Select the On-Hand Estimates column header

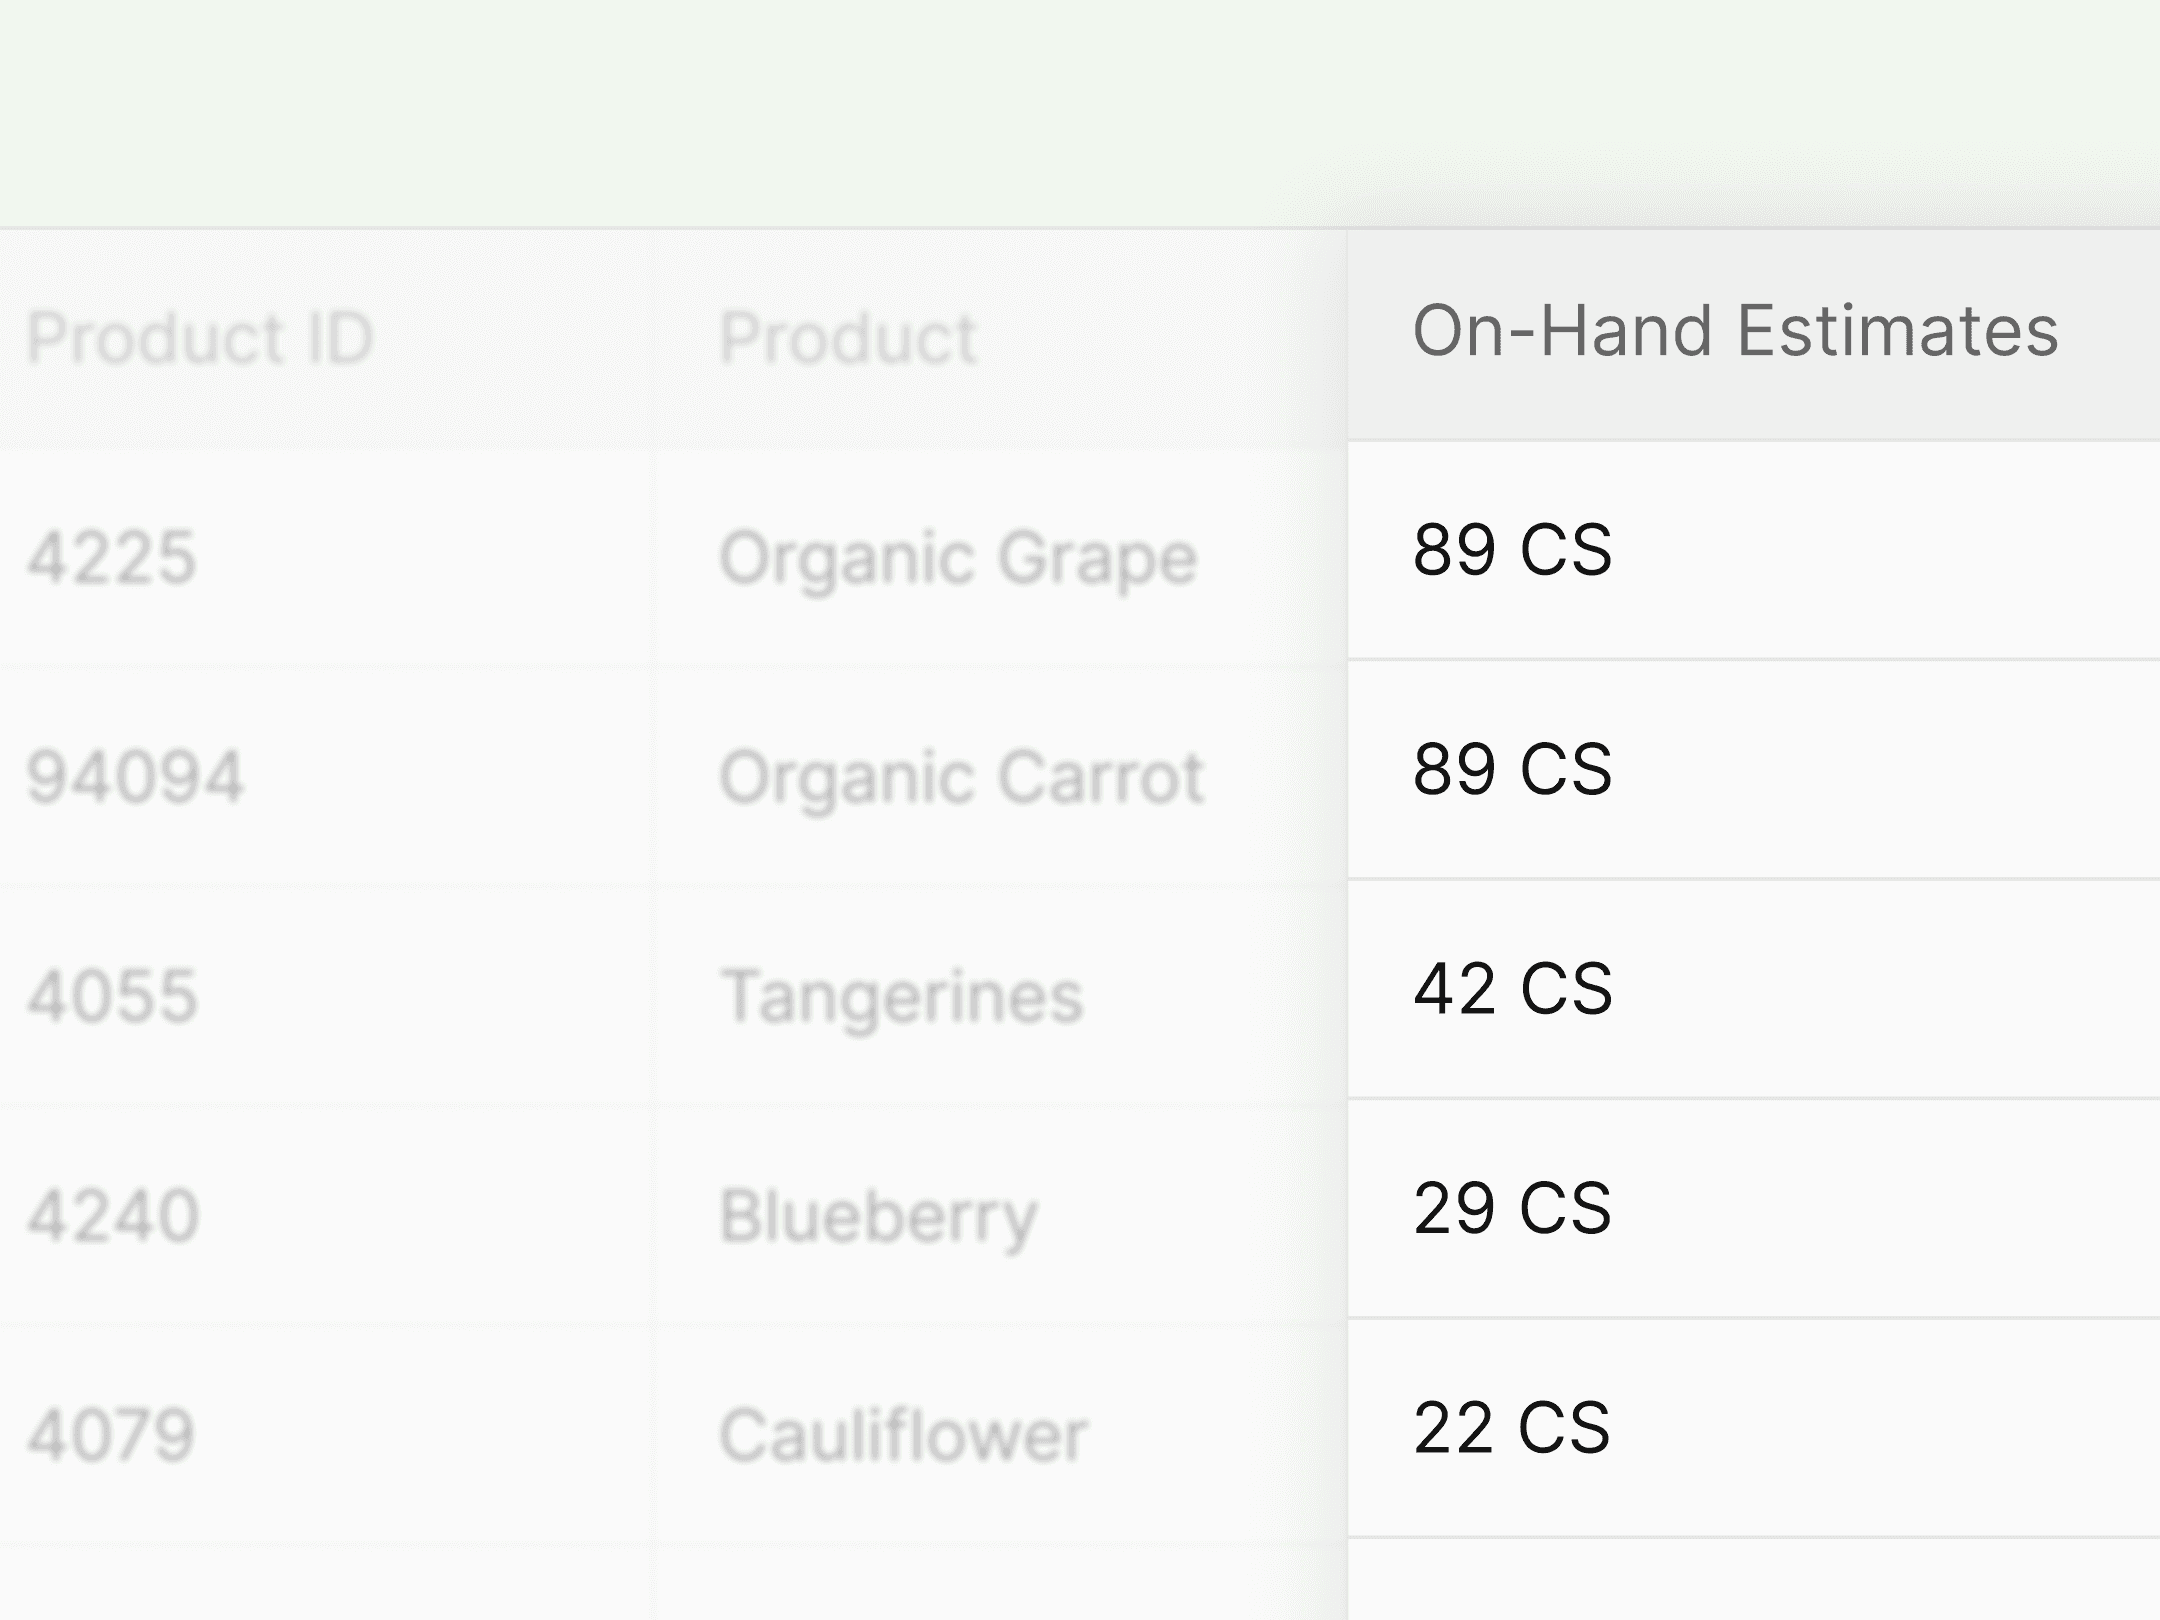pyautogui.click(x=1737, y=330)
